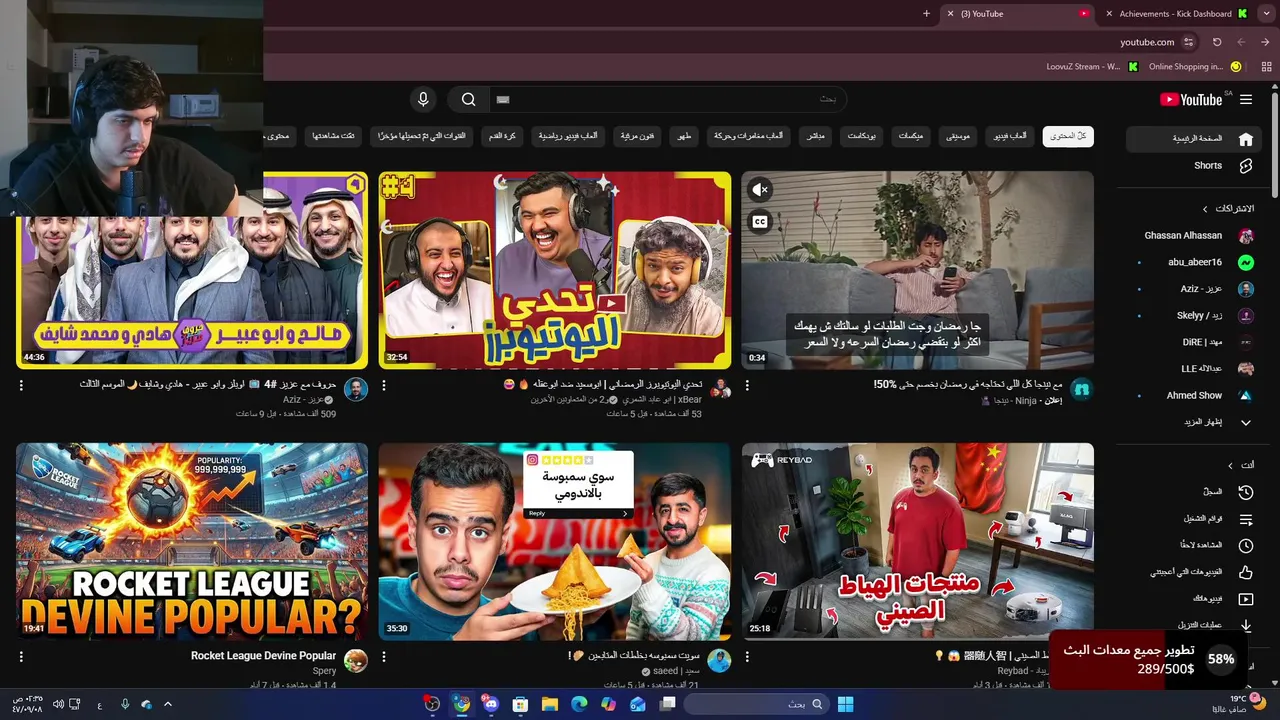Open Aziz subscription channel
Viewport: 1280px width, 720px height.
click(1195, 289)
